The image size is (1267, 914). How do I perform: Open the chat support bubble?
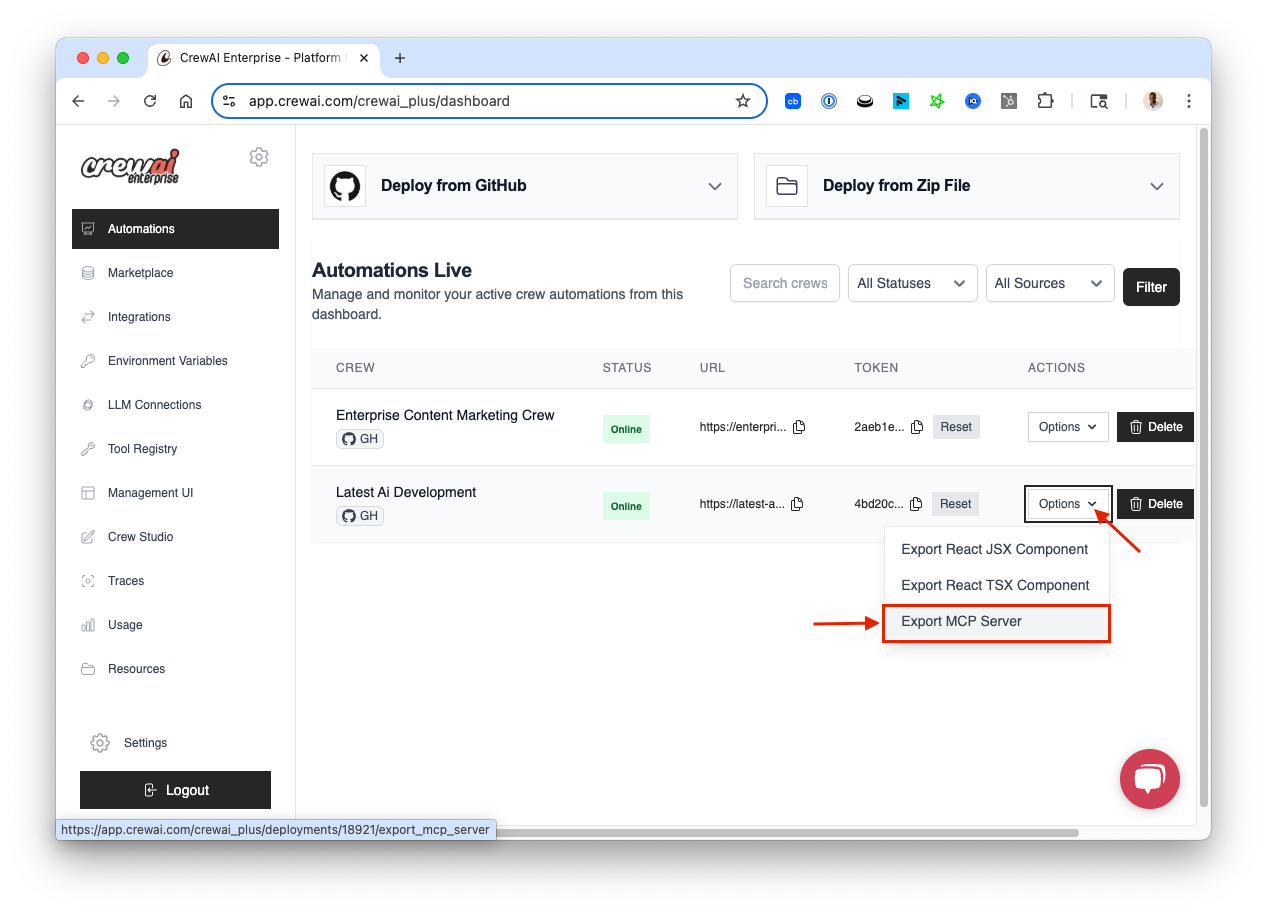tap(1149, 778)
